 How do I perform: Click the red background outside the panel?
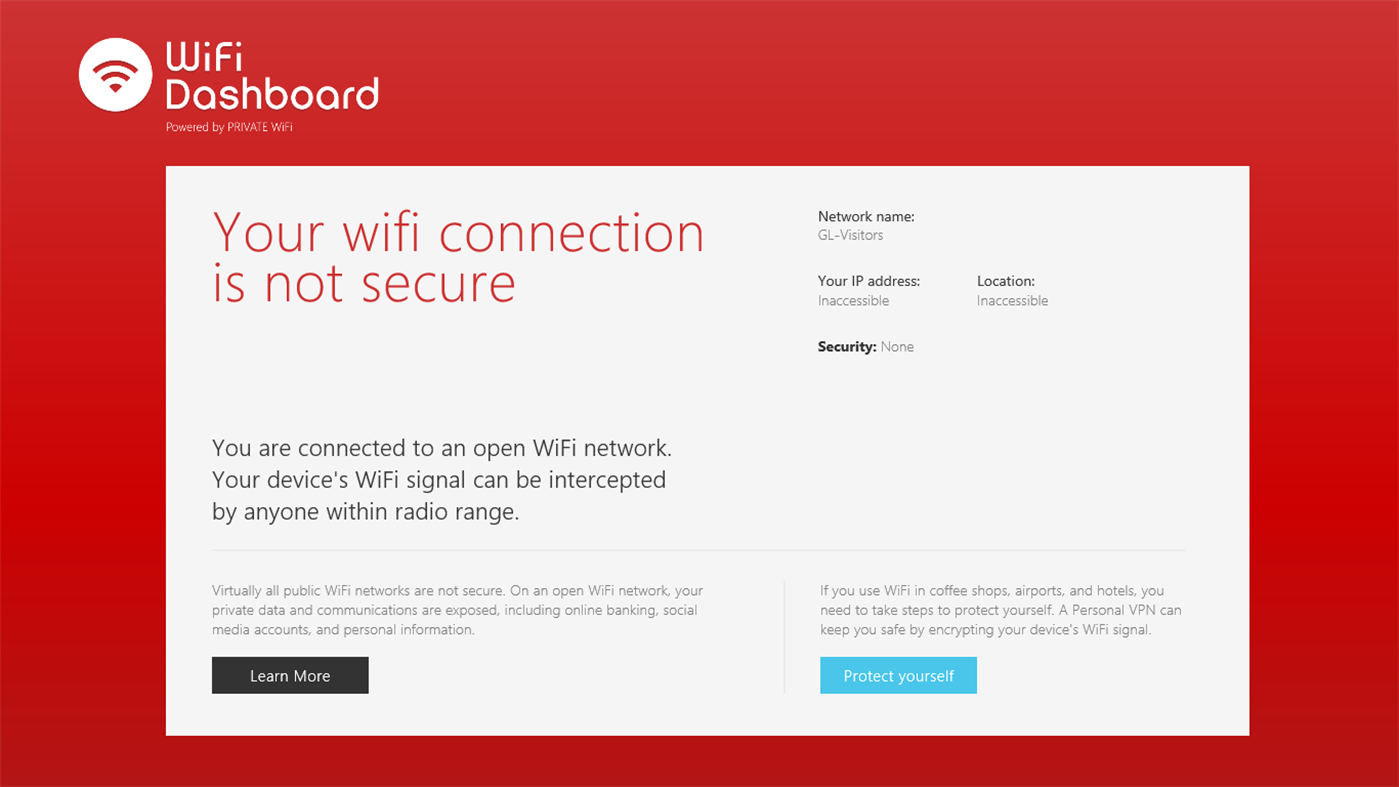click(82, 450)
